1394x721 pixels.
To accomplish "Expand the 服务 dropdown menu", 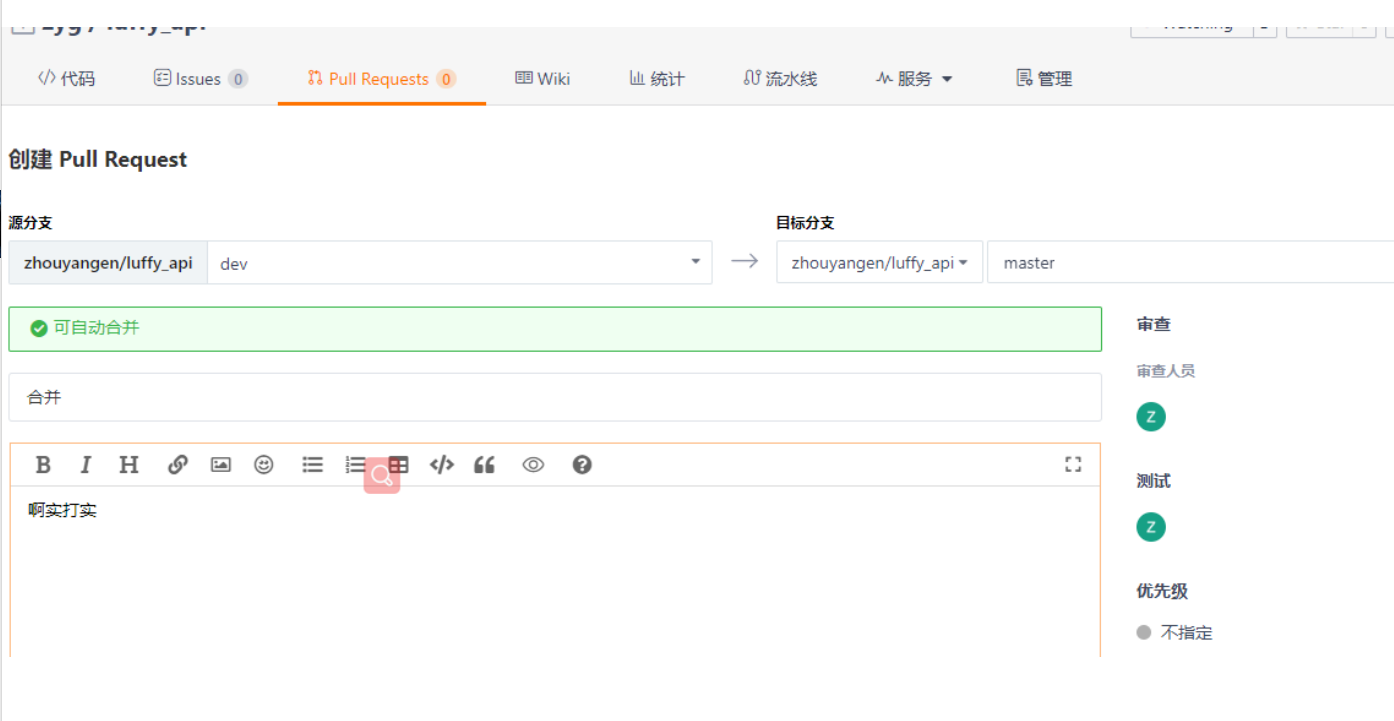I will pos(914,79).
